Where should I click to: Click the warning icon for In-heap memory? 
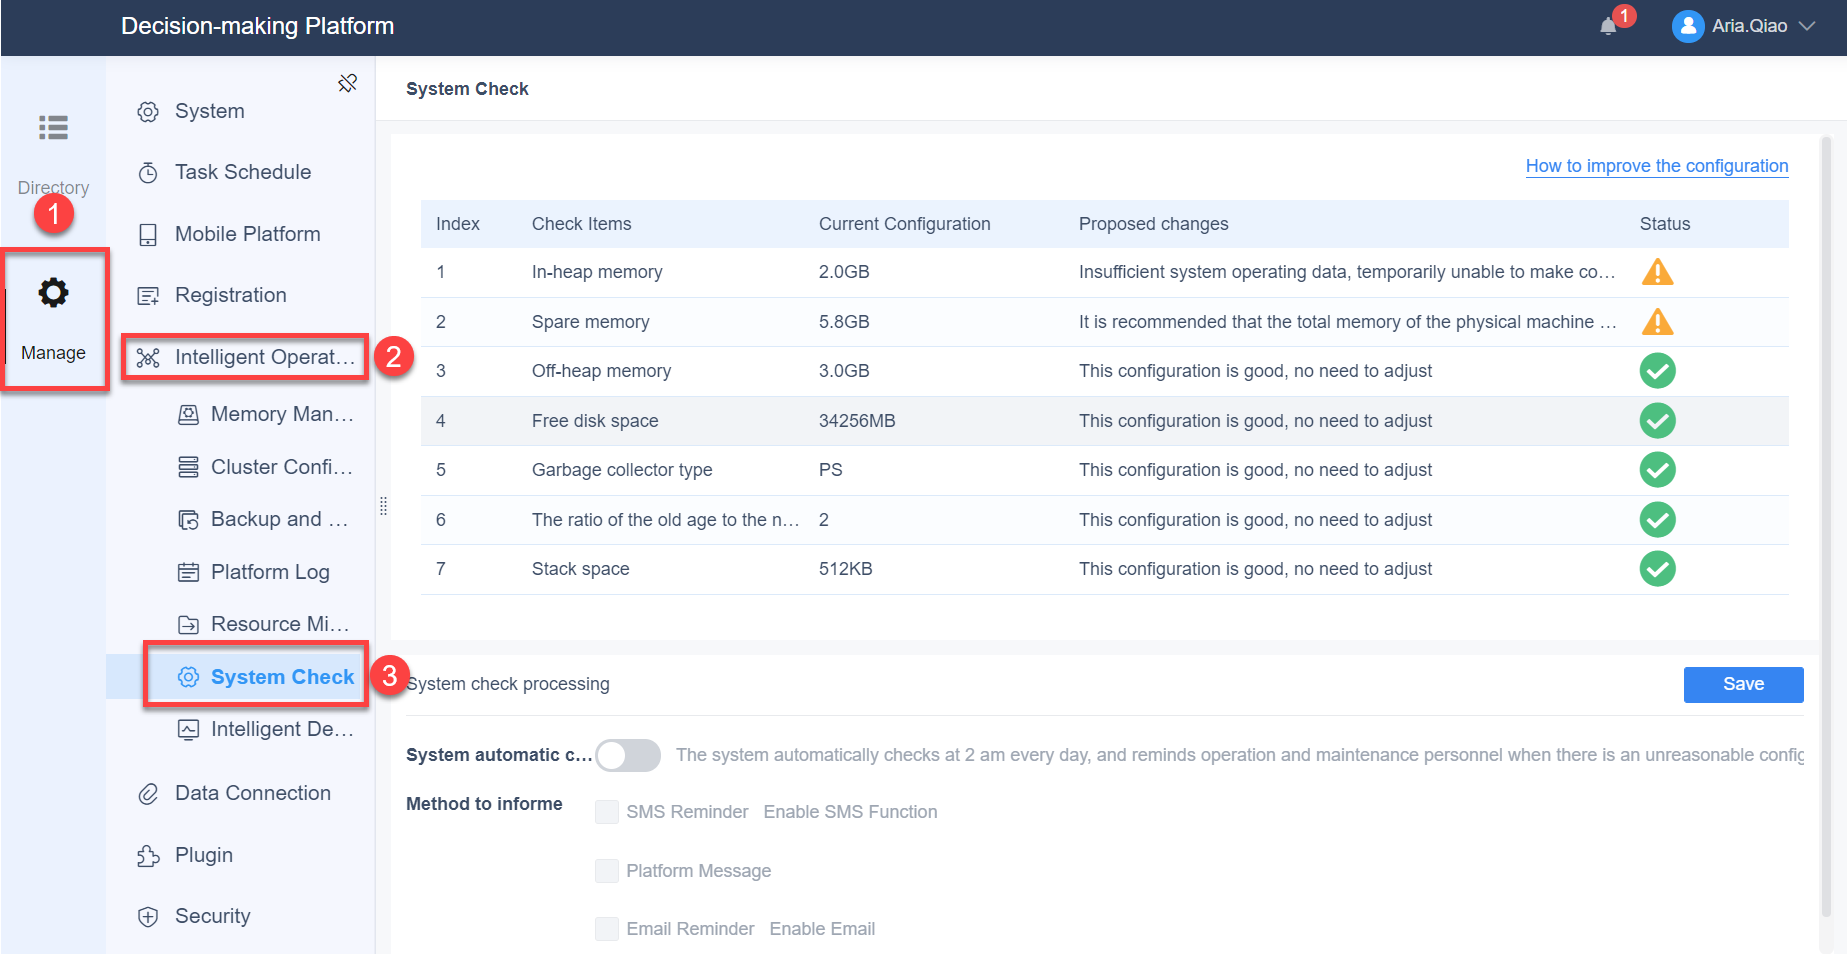click(x=1657, y=271)
